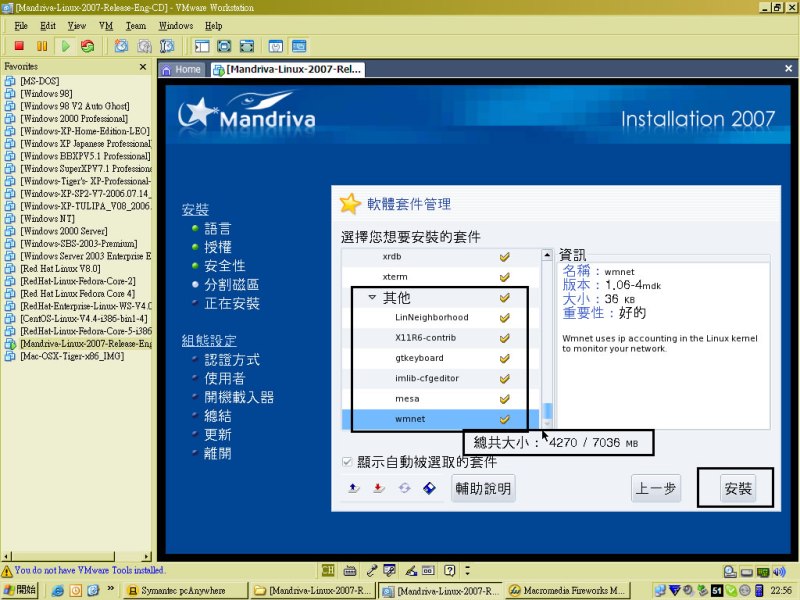Open the File menu

[21, 26]
